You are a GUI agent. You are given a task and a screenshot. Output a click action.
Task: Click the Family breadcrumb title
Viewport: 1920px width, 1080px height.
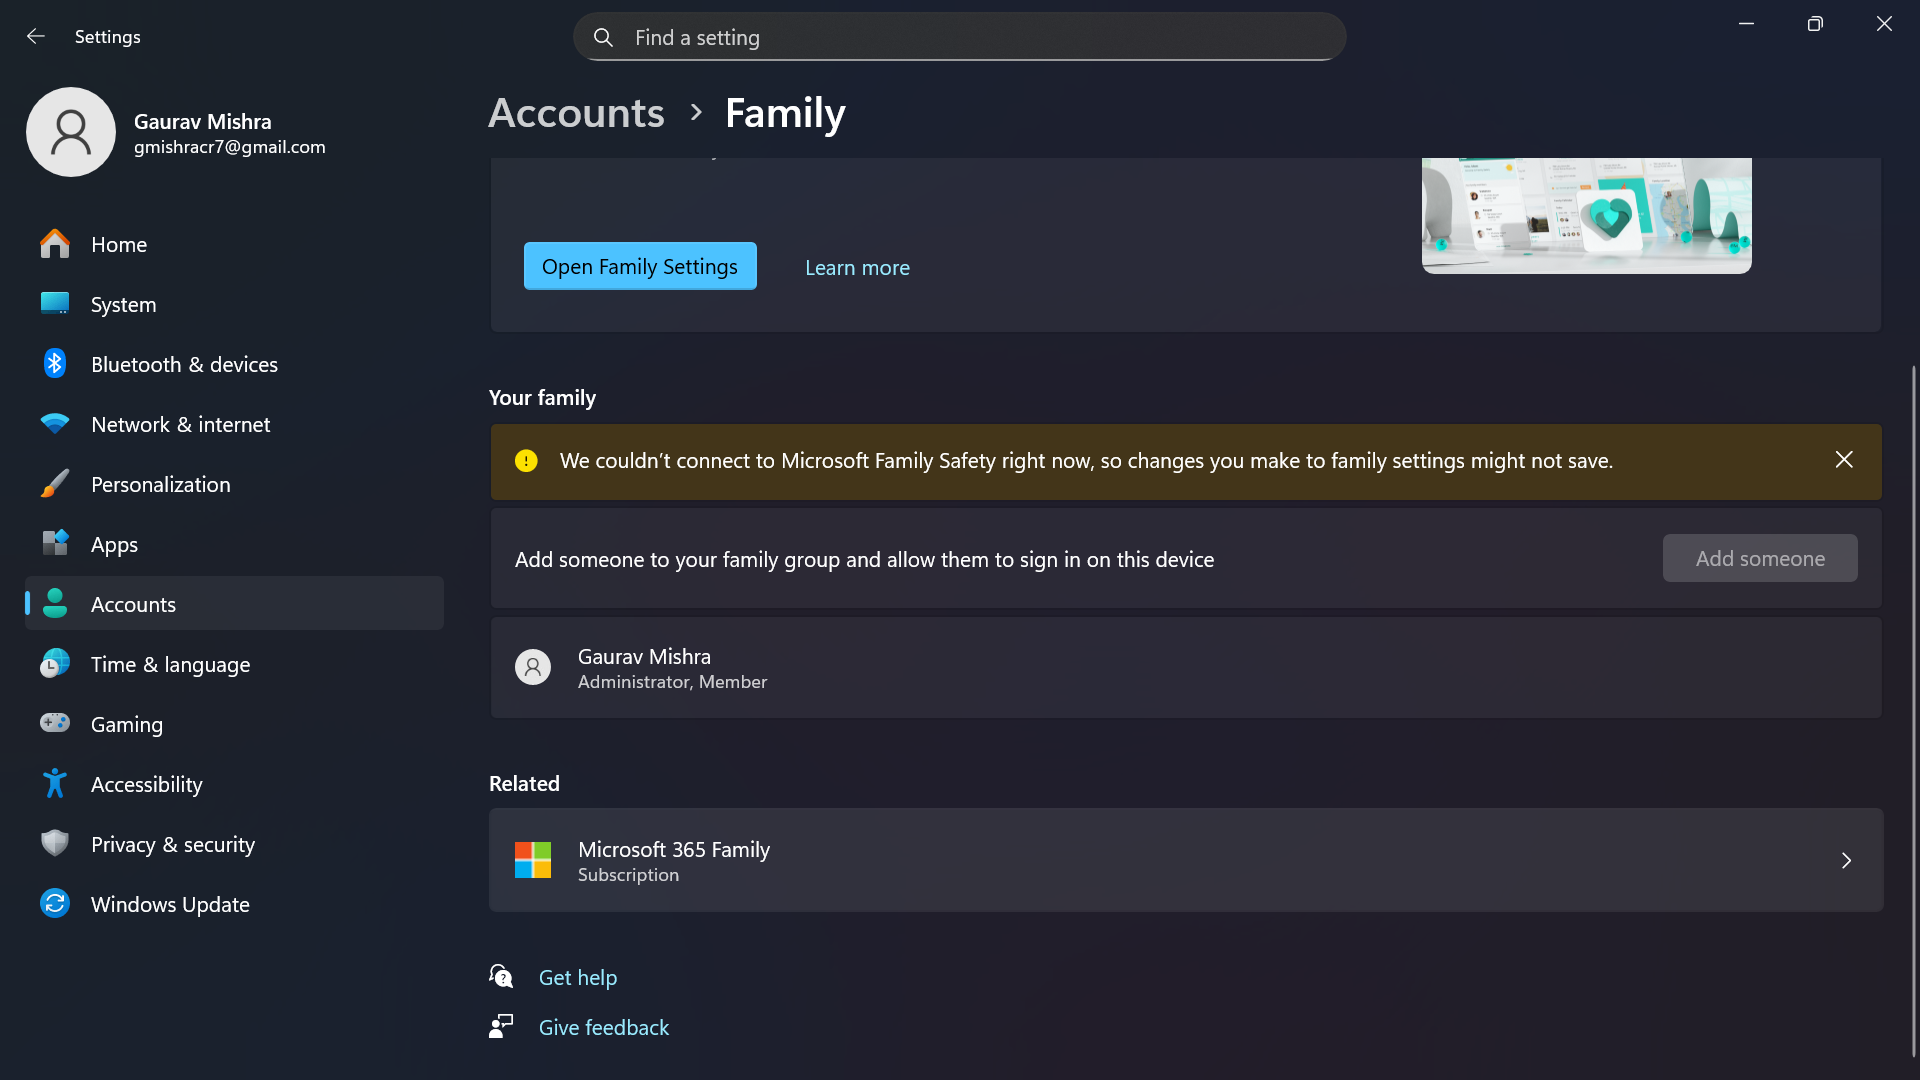tap(785, 113)
